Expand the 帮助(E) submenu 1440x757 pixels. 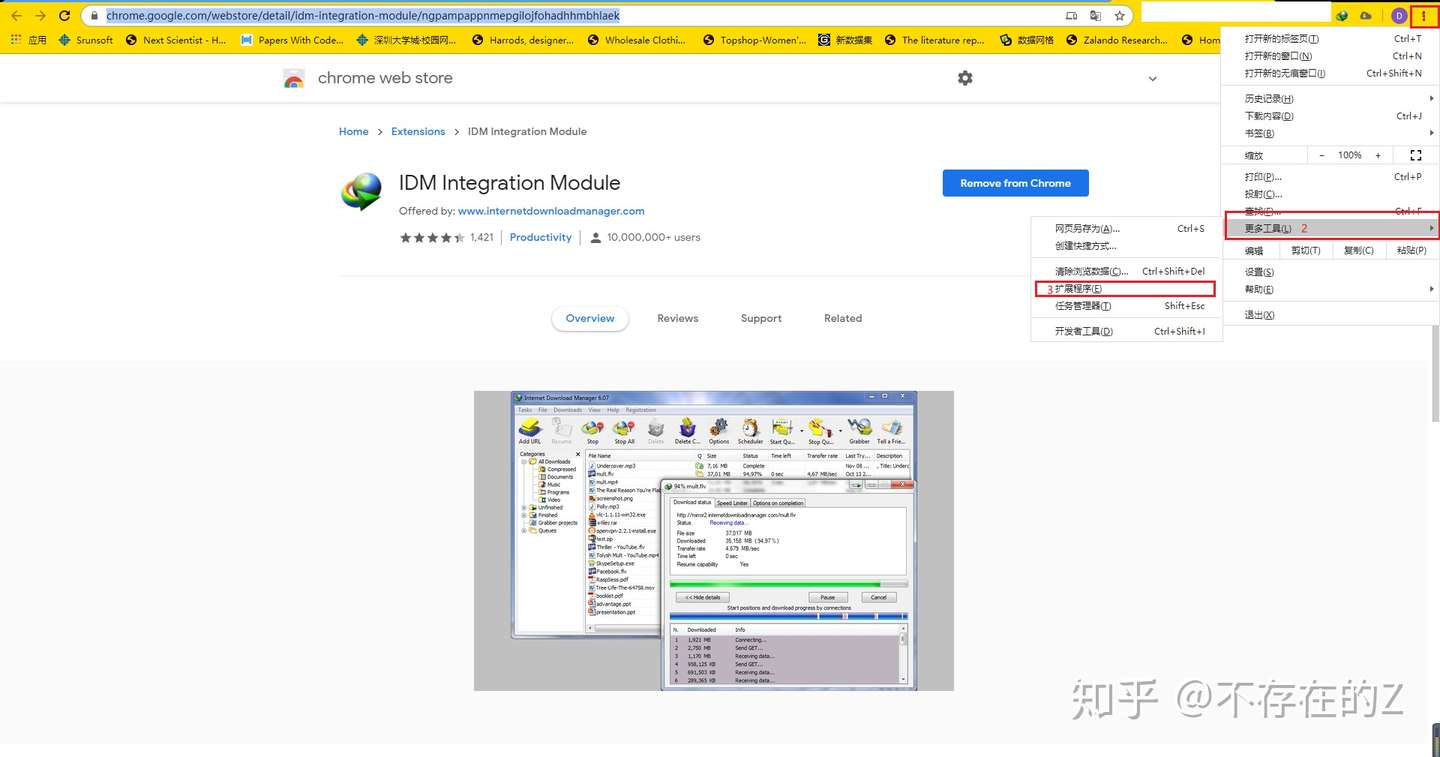[x=1330, y=289]
